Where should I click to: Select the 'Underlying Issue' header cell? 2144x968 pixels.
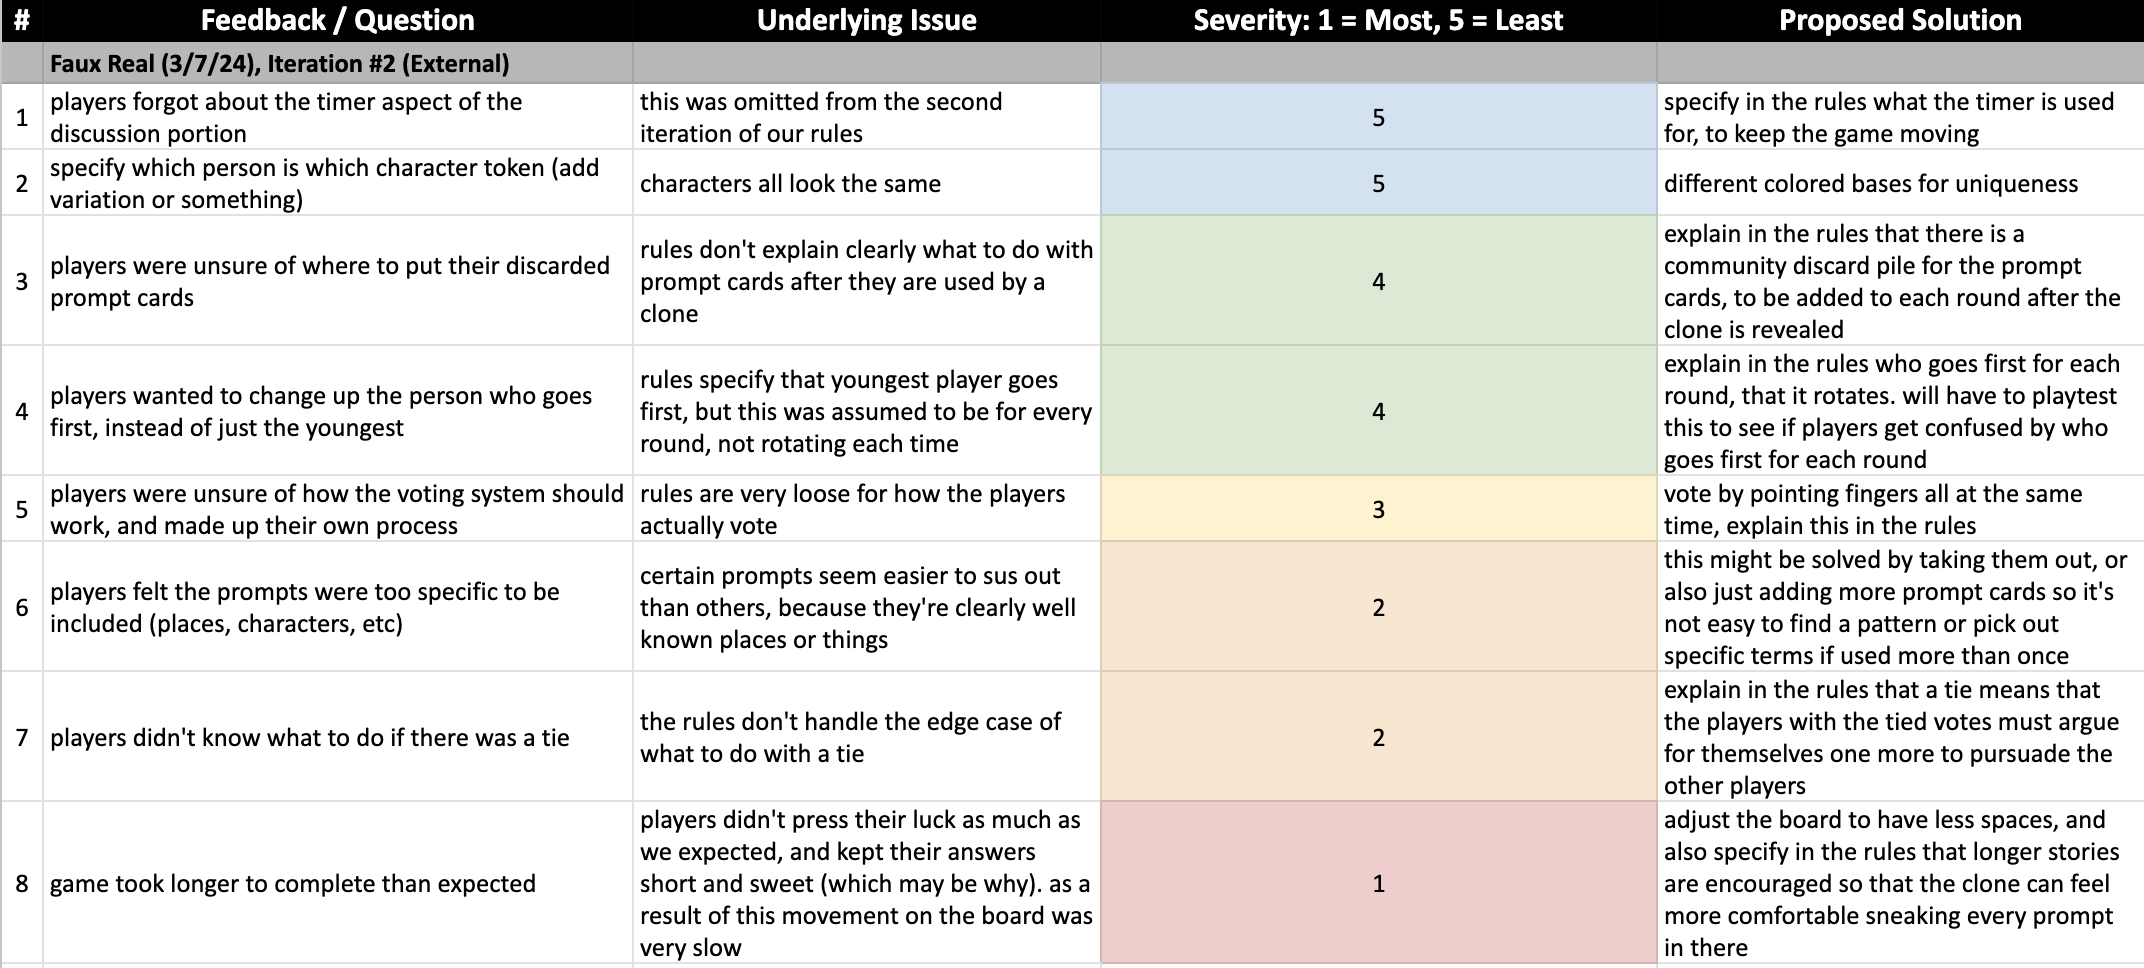click(866, 20)
